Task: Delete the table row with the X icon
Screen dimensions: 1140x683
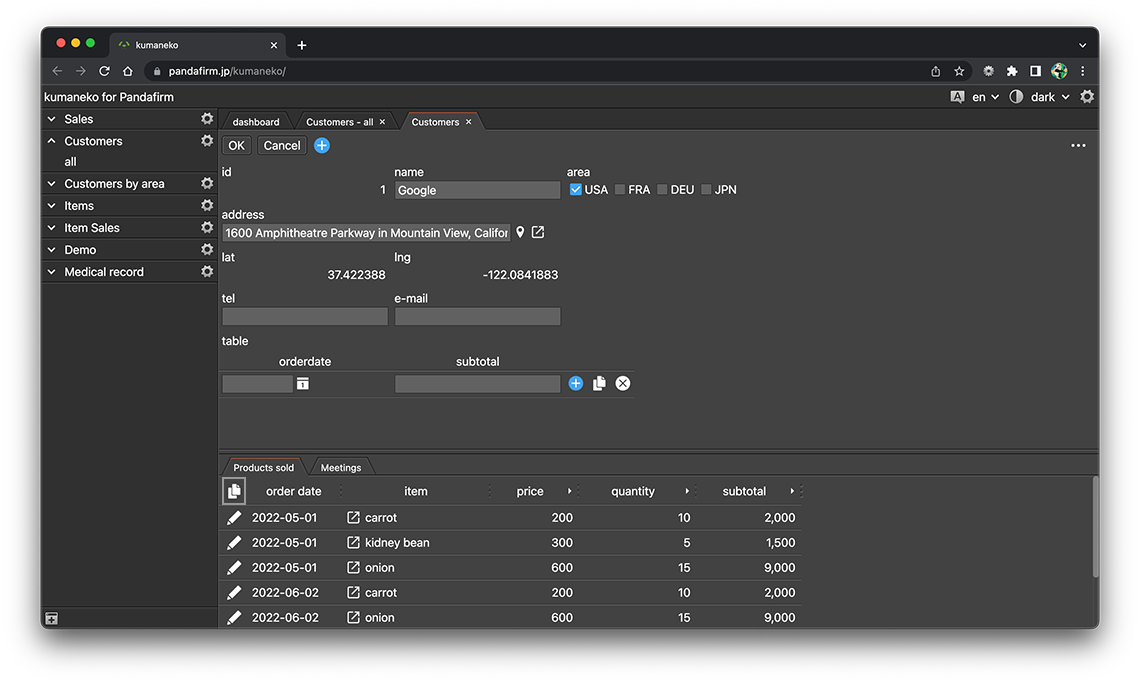Action: [623, 384]
